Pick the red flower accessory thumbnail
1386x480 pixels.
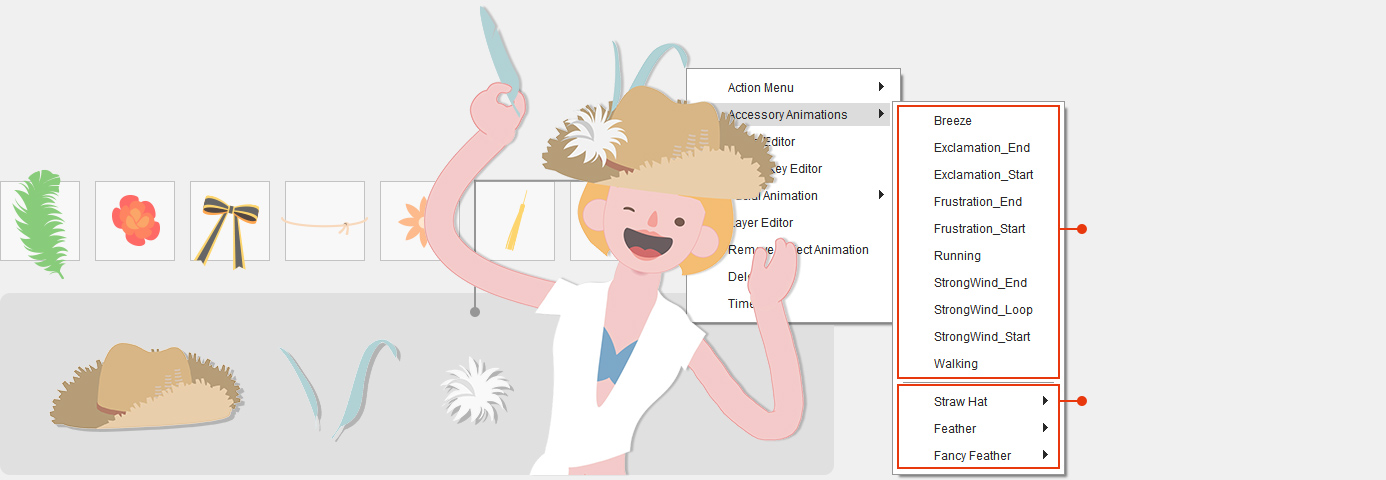click(135, 221)
